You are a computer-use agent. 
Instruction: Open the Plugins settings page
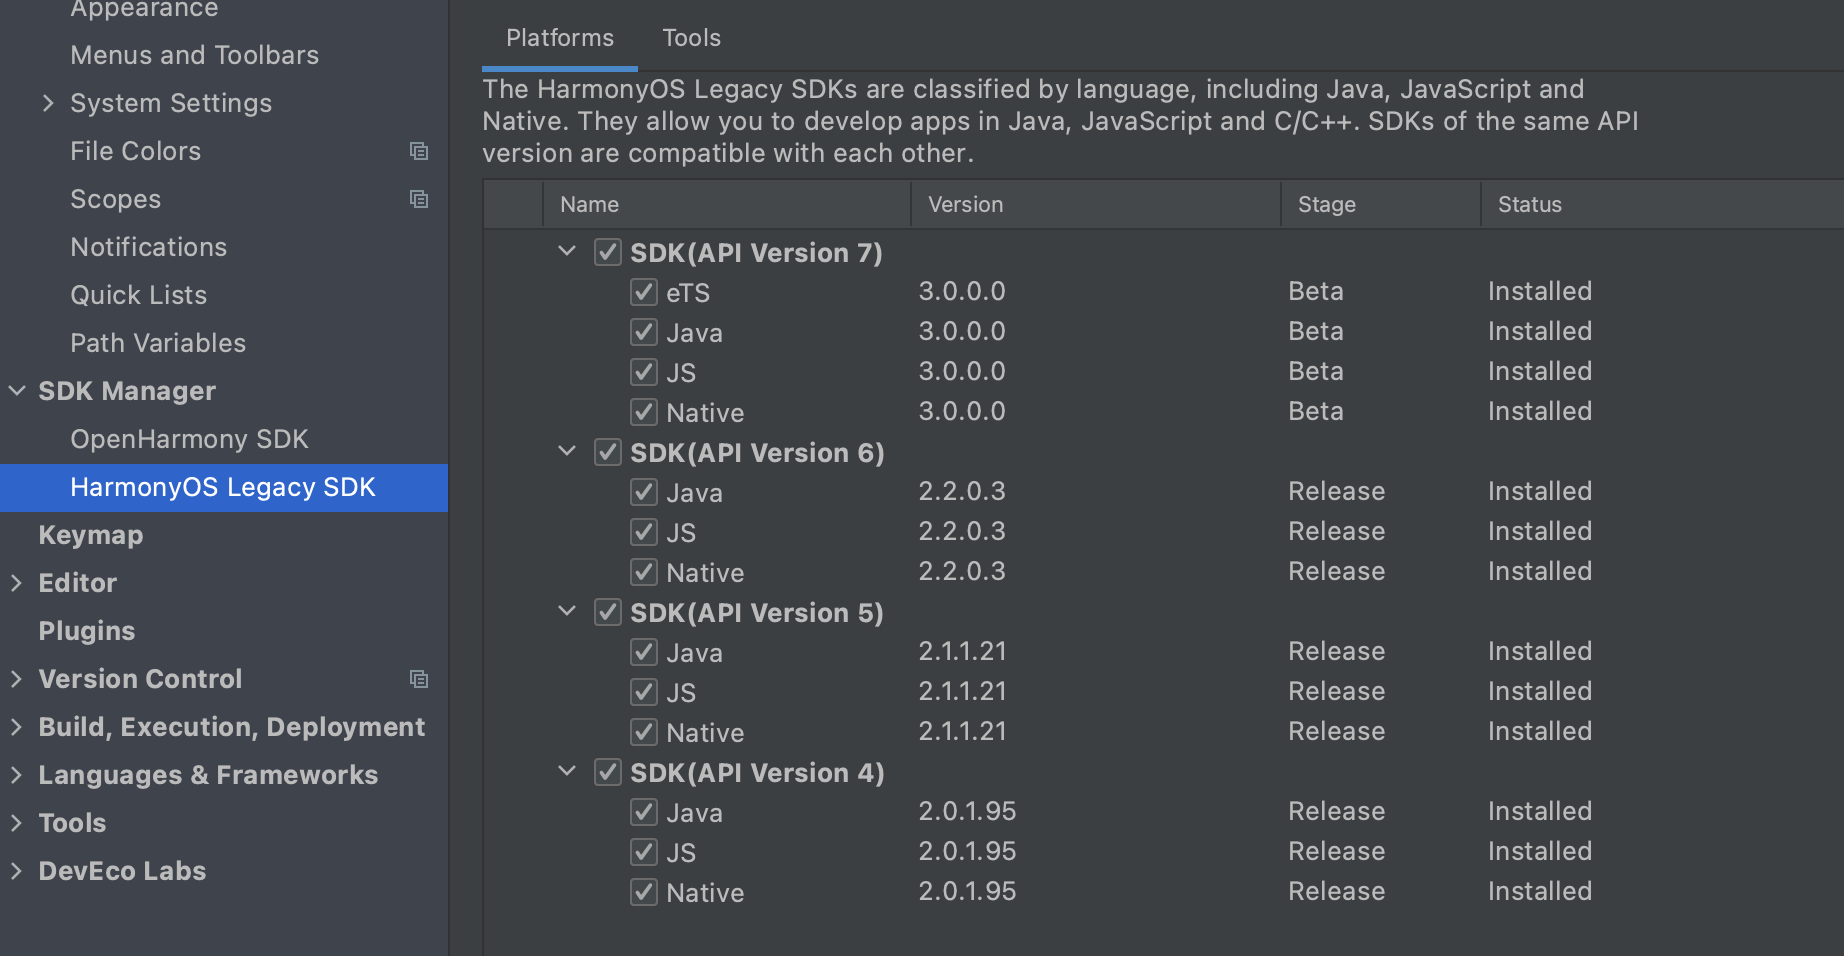[87, 631]
